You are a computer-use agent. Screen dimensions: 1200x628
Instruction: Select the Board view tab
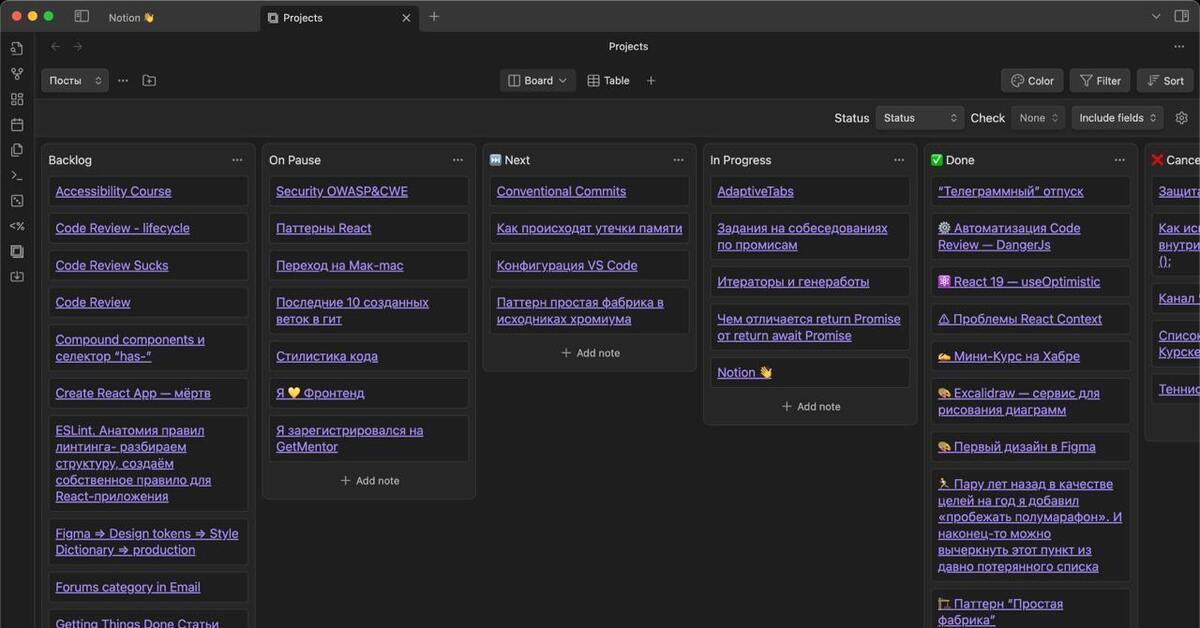click(538, 81)
